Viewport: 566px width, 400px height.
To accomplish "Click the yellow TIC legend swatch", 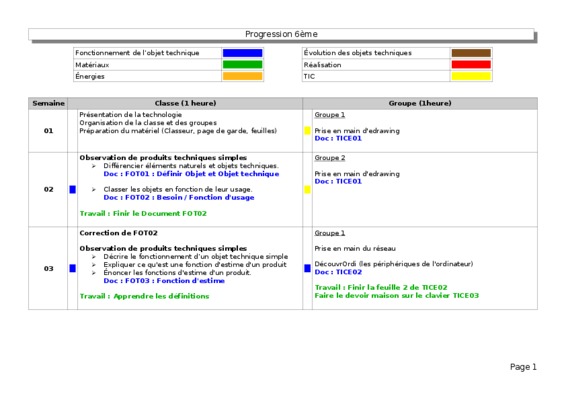I will pyautogui.click(x=471, y=76).
